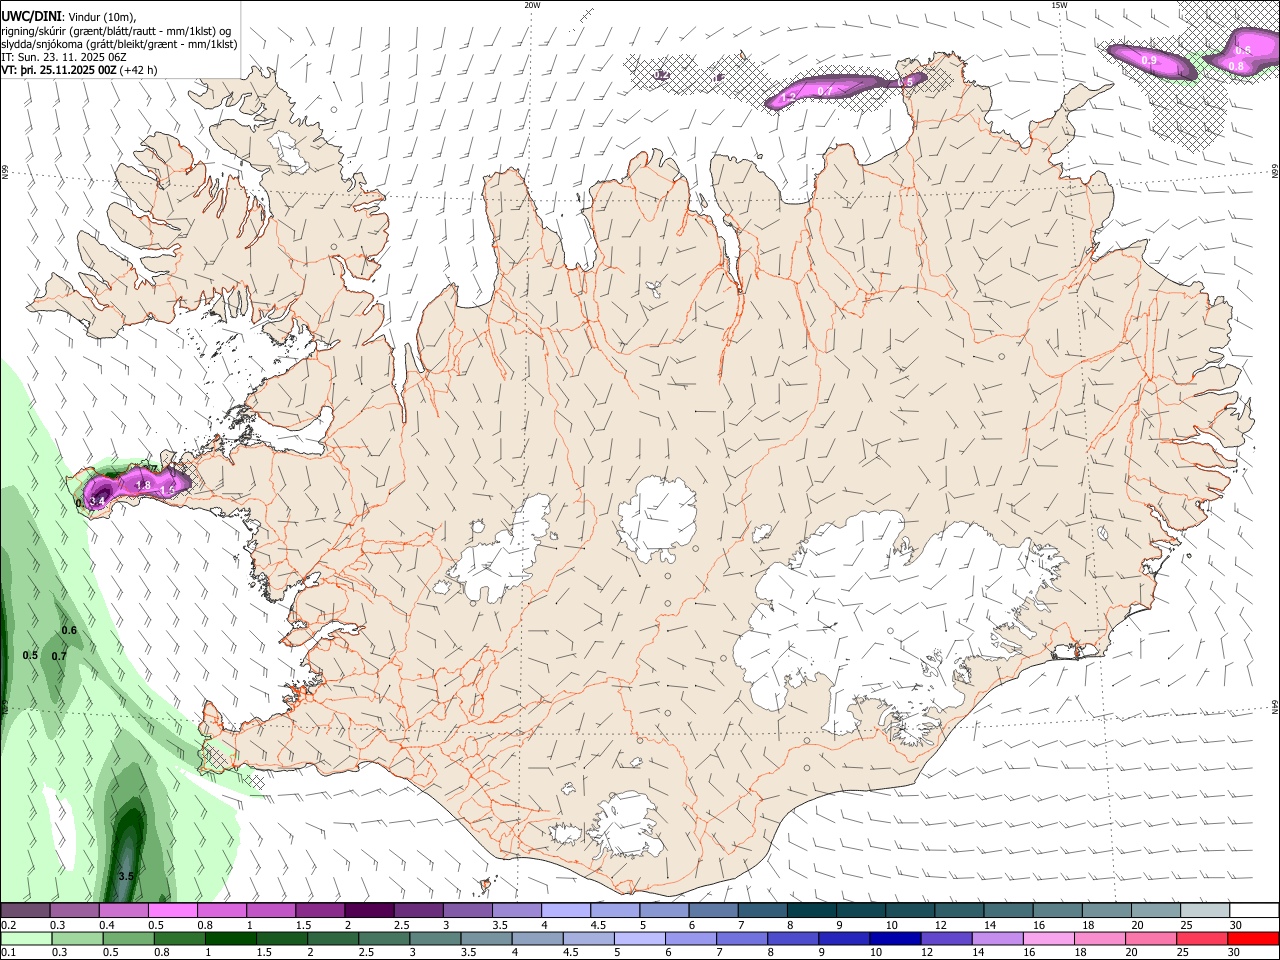Click the 0.9 snow value in top-right corner
Screen dimensions: 1280x960
tap(1150, 60)
